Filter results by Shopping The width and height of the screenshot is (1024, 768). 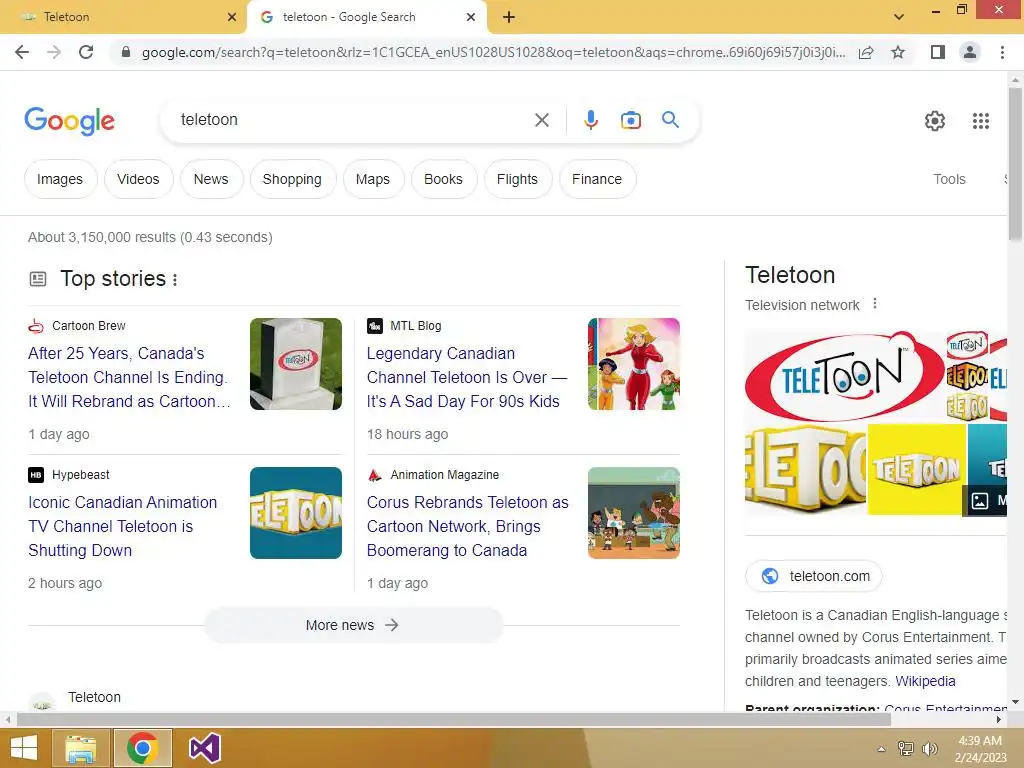(292, 179)
